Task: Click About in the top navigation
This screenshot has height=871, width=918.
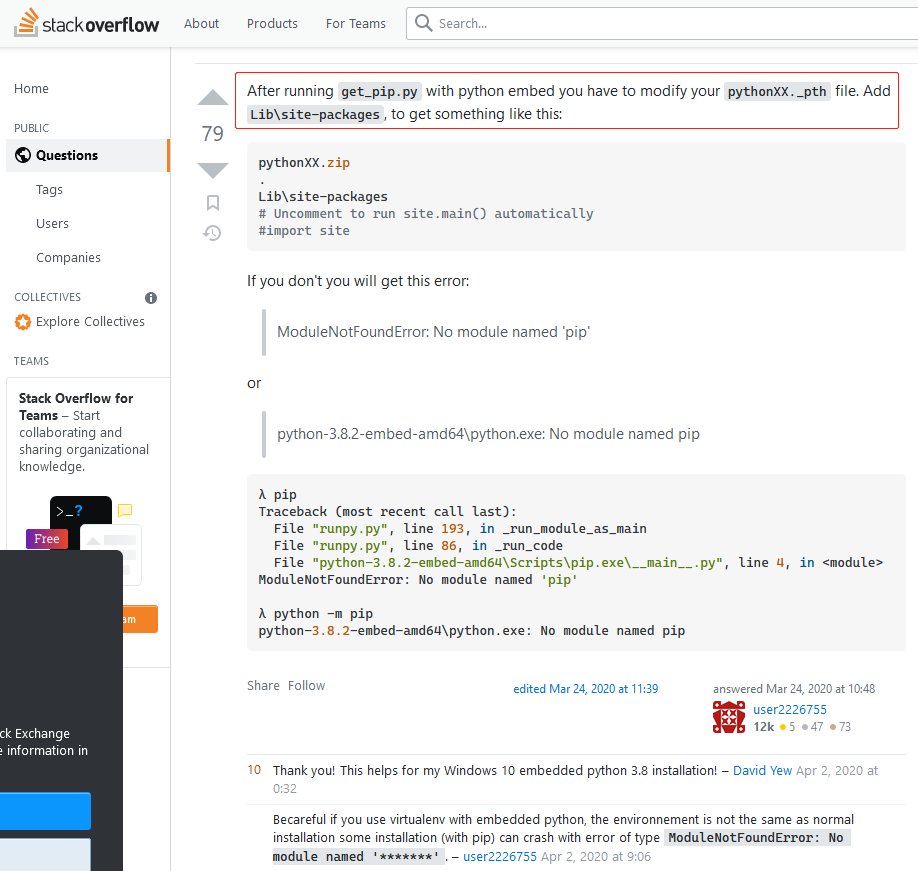Action: 201,24
